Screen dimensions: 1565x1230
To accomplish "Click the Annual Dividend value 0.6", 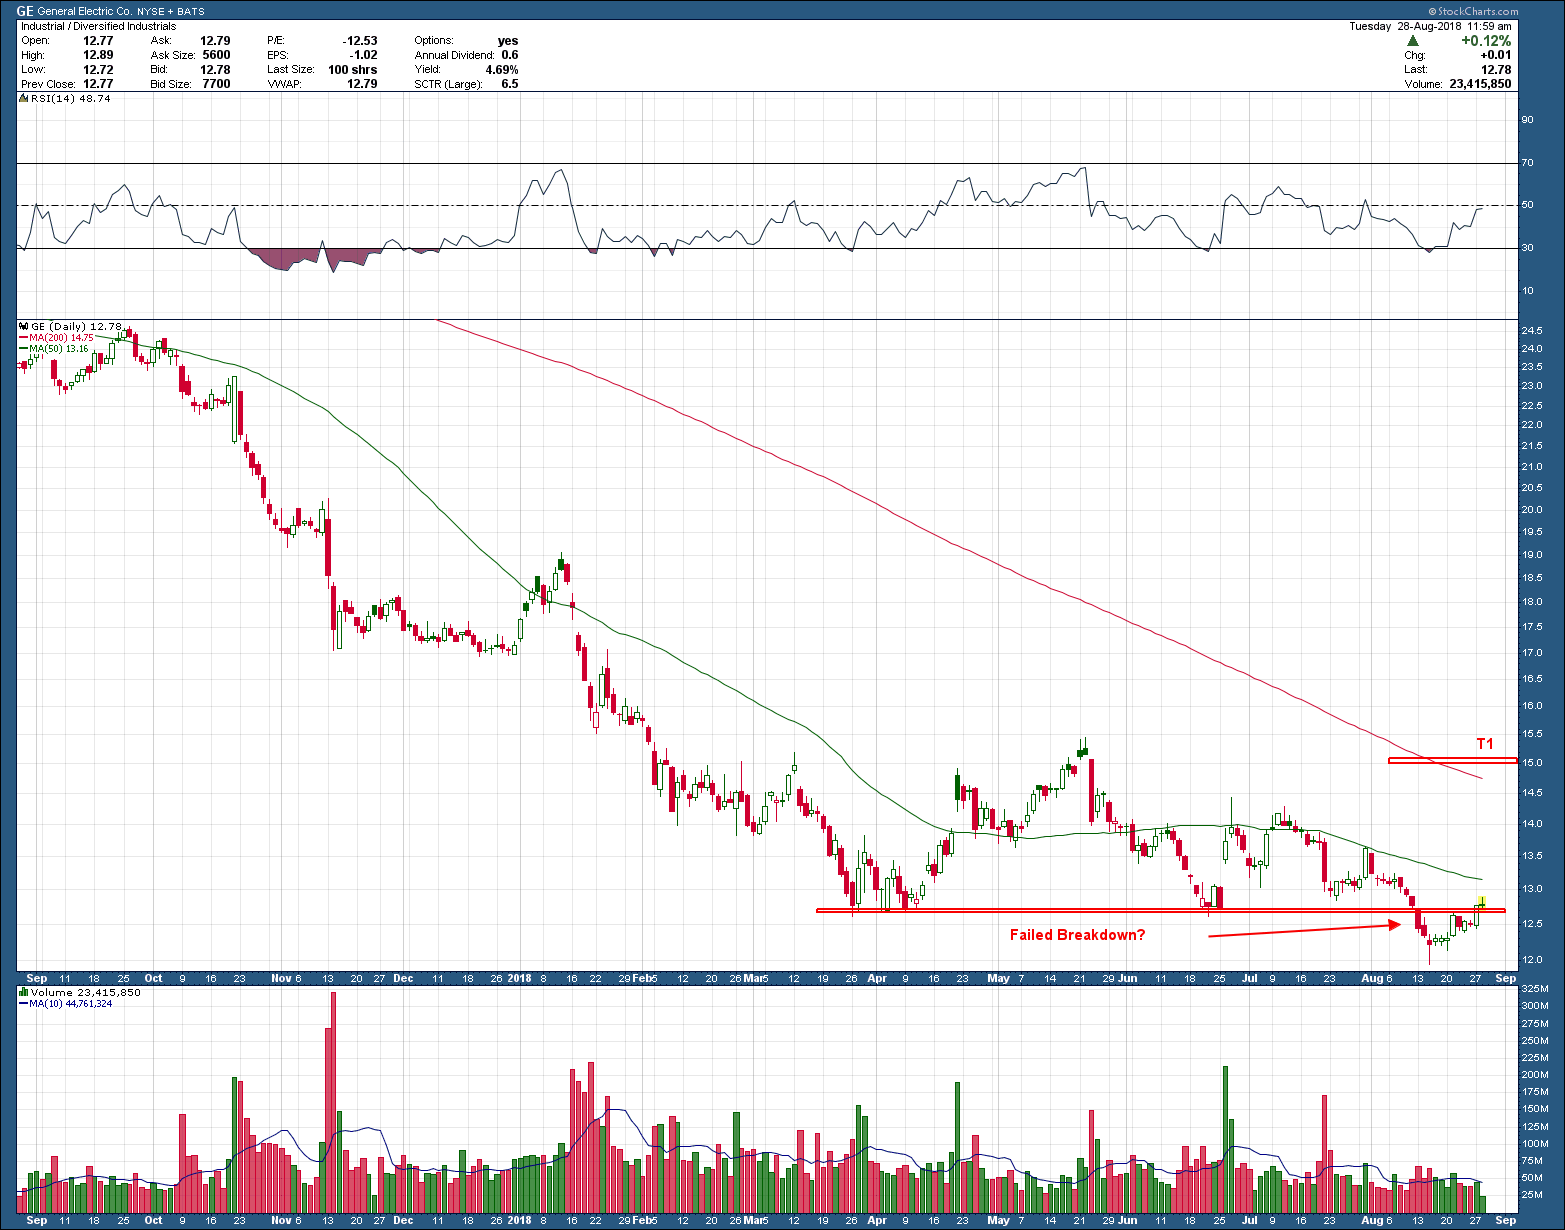I will [510, 55].
